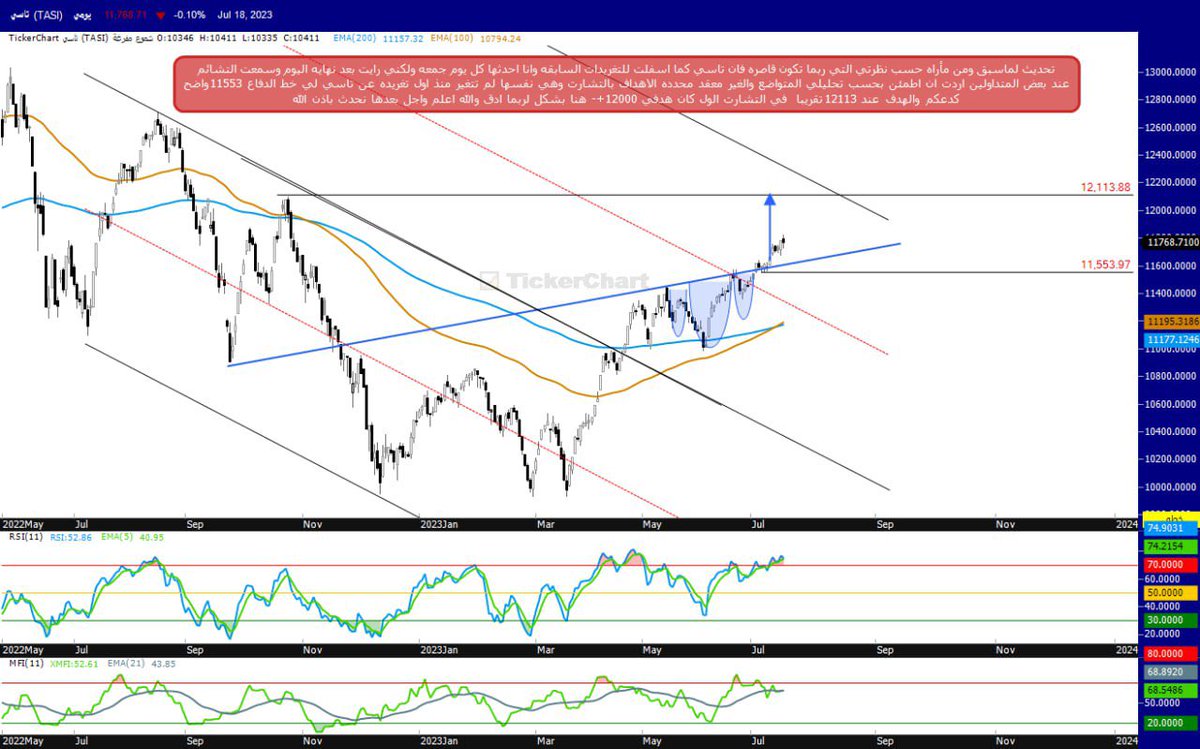Select the H:10411 high value
The width and height of the screenshot is (1200, 749).
[216, 38]
